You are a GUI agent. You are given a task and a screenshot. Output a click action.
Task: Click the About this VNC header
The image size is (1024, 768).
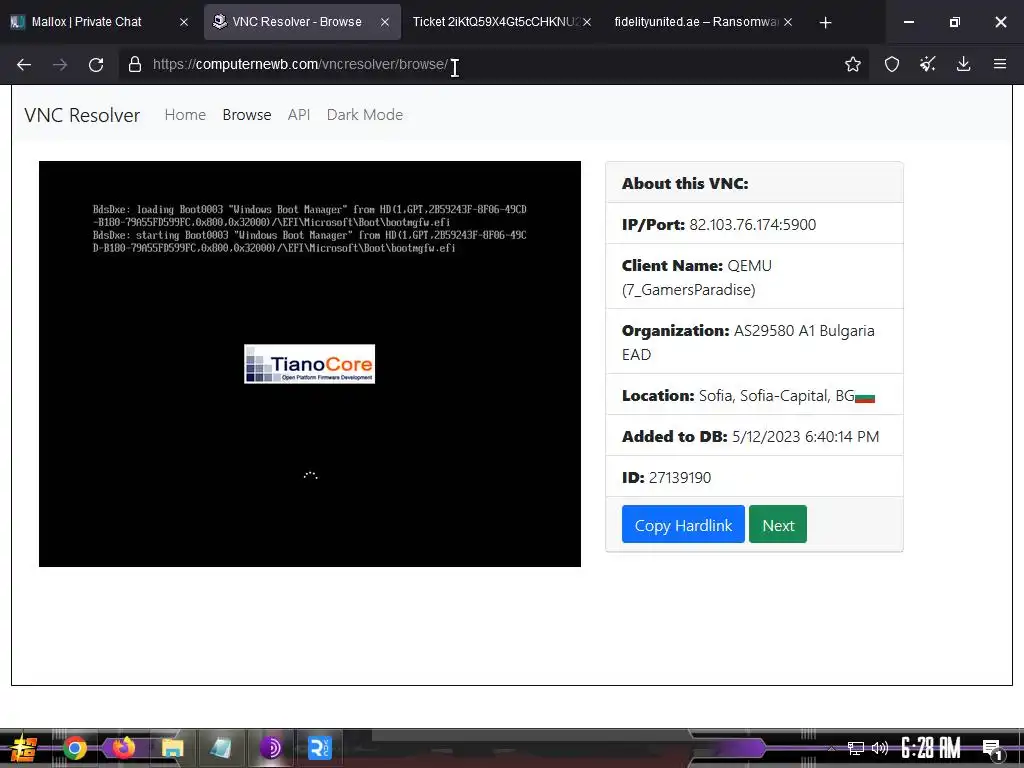(x=685, y=184)
